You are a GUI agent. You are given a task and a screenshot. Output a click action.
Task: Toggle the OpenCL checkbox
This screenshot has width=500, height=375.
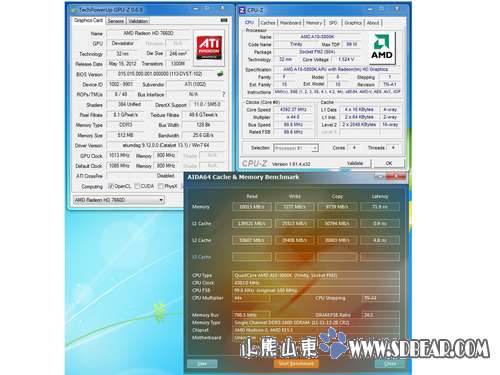click(111, 186)
